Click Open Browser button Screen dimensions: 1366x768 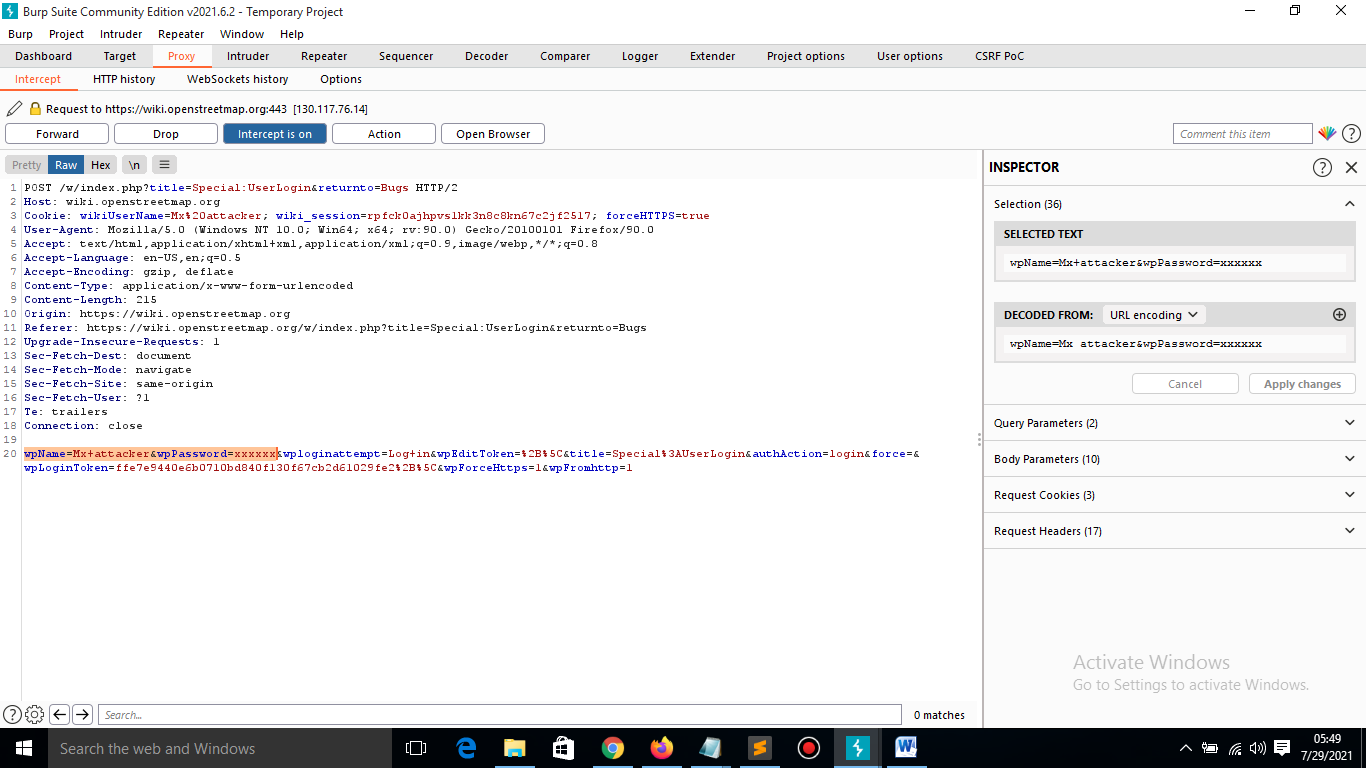(x=493, y=134)
